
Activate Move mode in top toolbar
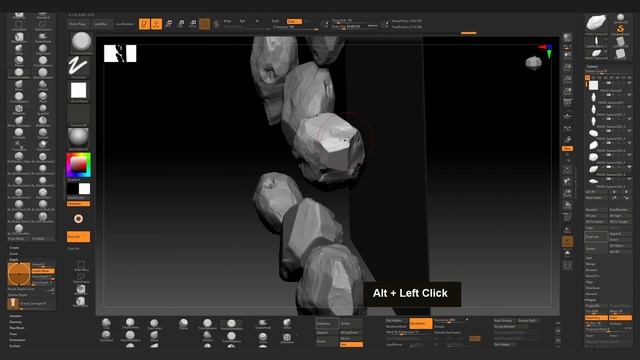(x=169, y=24)
